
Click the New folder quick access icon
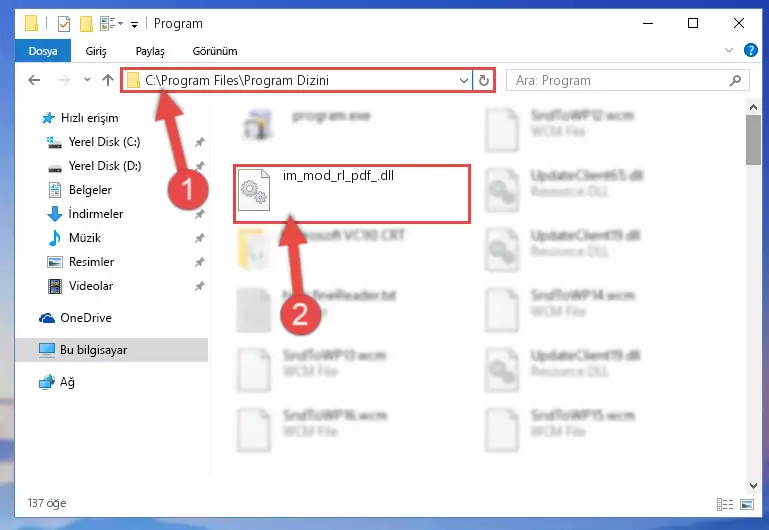[86, 23]
